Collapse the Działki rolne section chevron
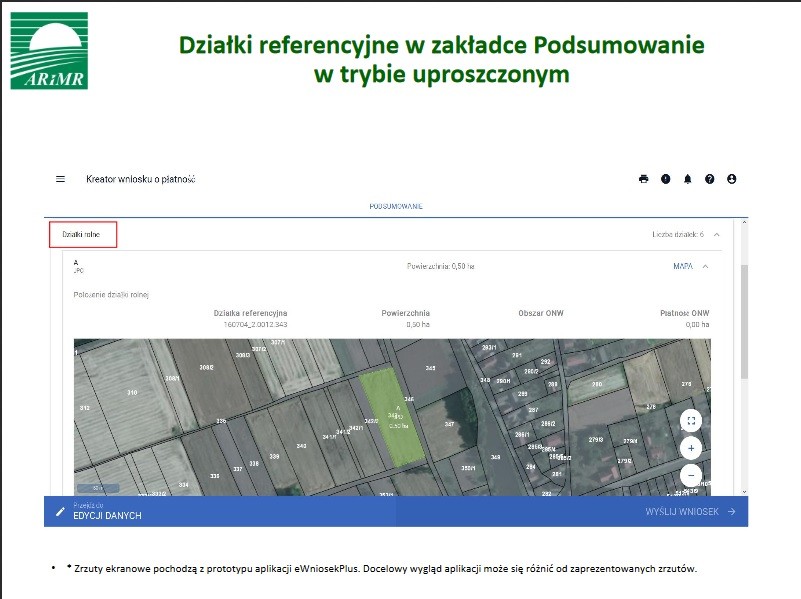The width and height of the screenshot is (801, 599). pos(717,234)
